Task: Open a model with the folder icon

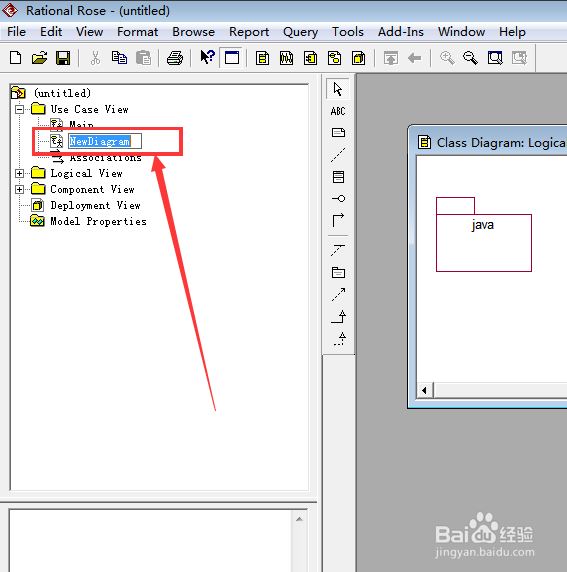Action: click(x=39, y=58)
